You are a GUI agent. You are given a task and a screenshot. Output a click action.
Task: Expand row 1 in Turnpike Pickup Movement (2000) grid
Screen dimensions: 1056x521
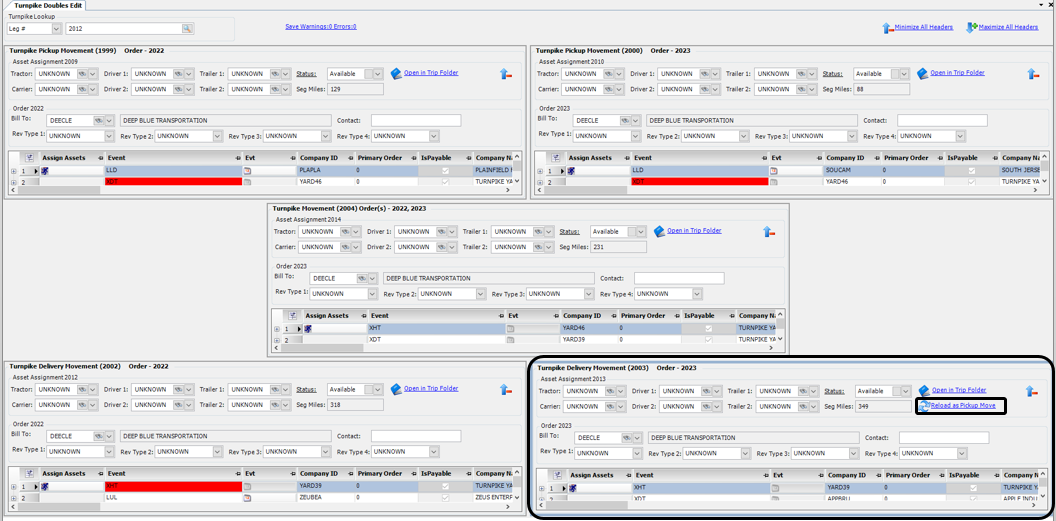[540, 171]
